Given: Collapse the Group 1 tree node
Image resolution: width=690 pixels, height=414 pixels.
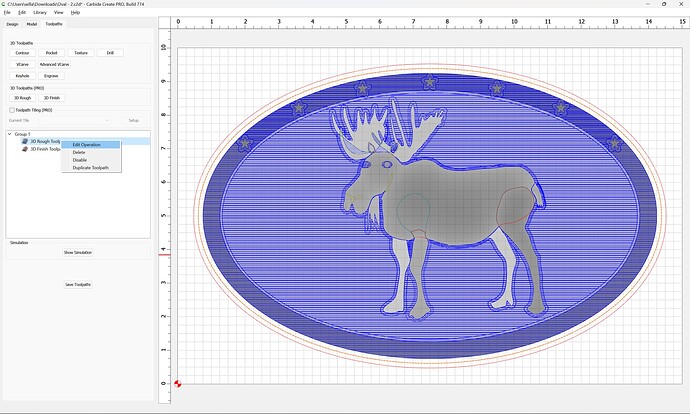Looking at the screenshot, I should coord(9,134).
